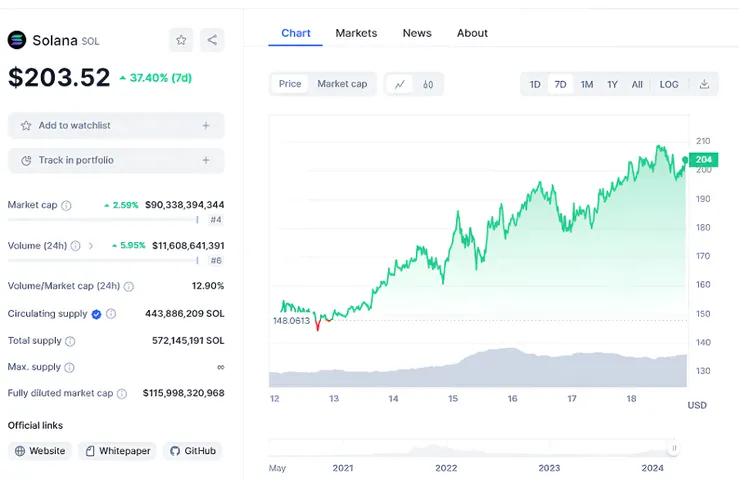This screenshot has width=740, height=481.
Task: Select the 1Y time range
Action: (x=612, y=84)
